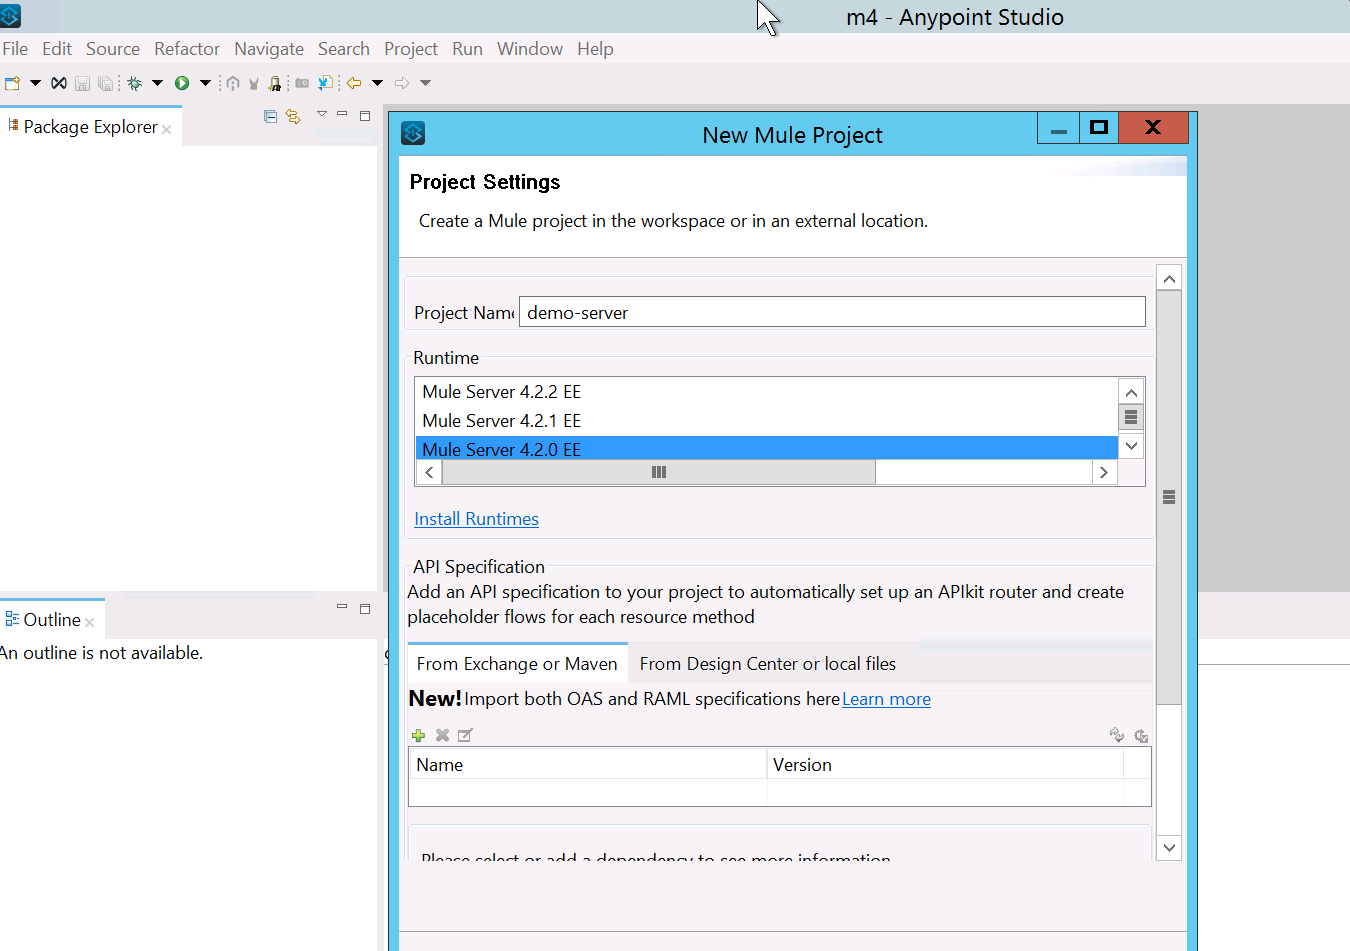Collapse All in Package Explorer

tap(270, 116)
